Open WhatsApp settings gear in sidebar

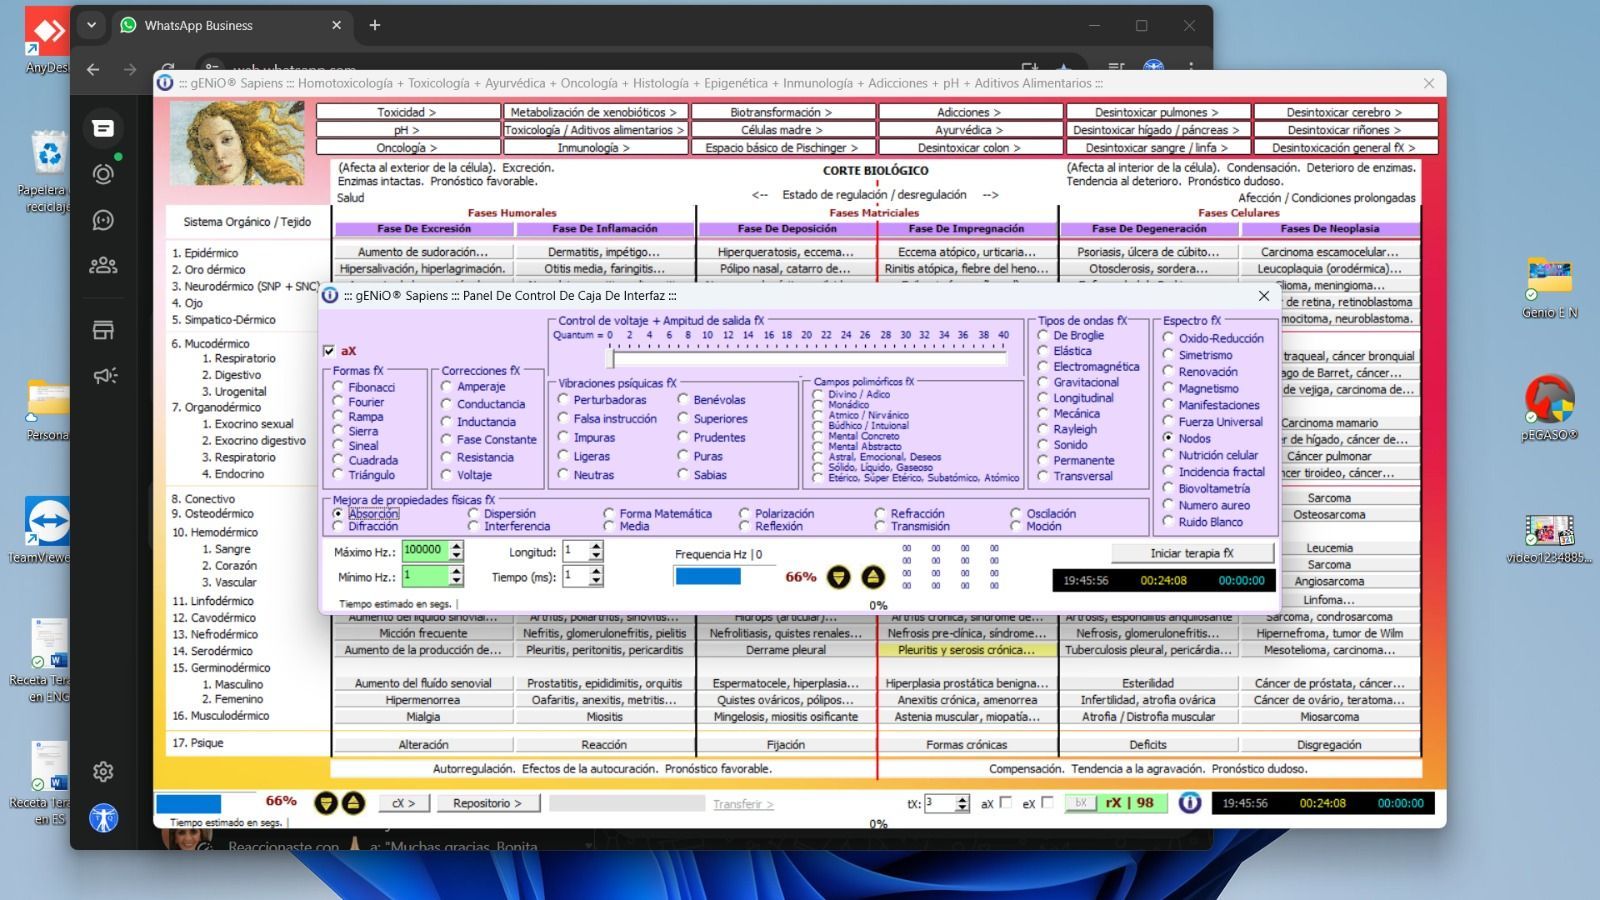pos(103,771)
